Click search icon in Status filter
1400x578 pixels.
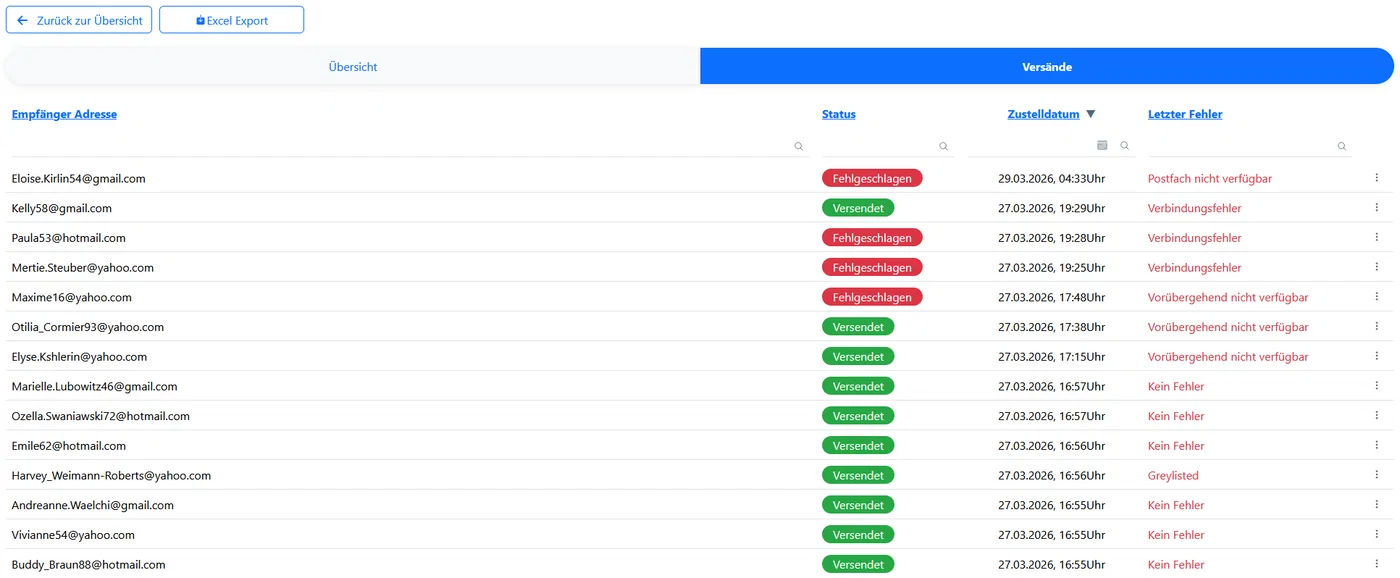point(943,146)
